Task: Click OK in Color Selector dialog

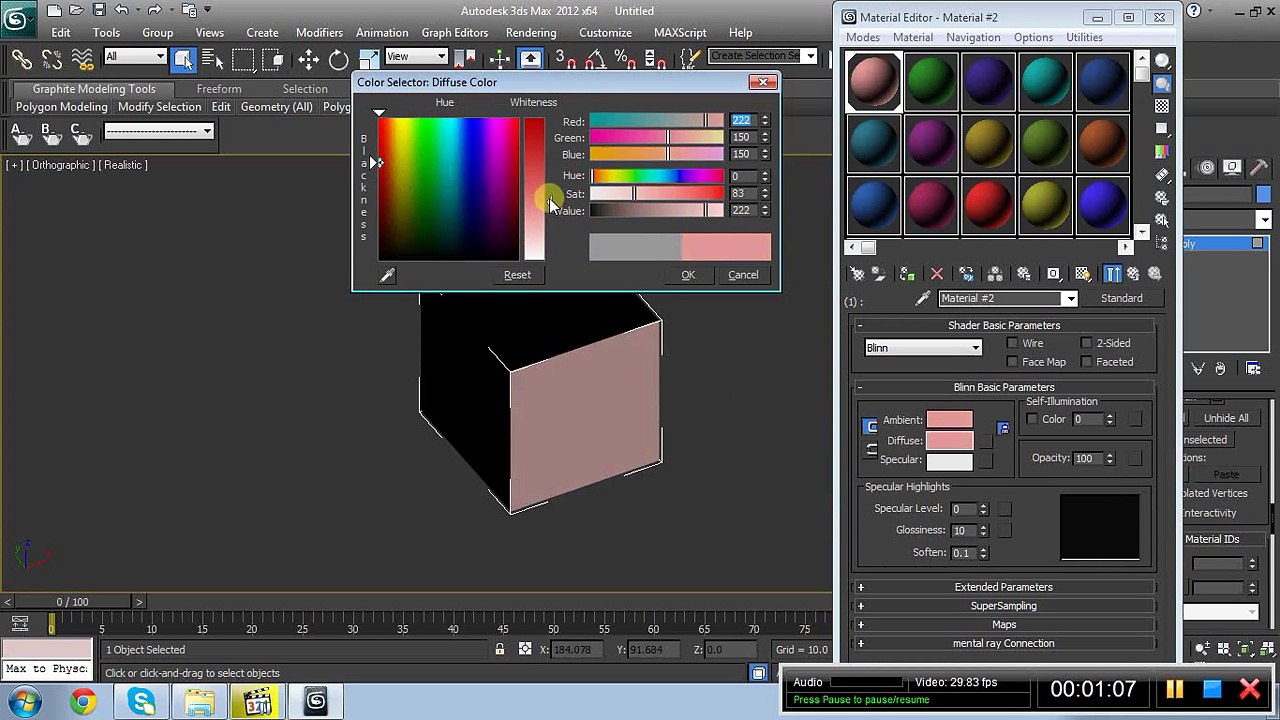Action: 688,275
